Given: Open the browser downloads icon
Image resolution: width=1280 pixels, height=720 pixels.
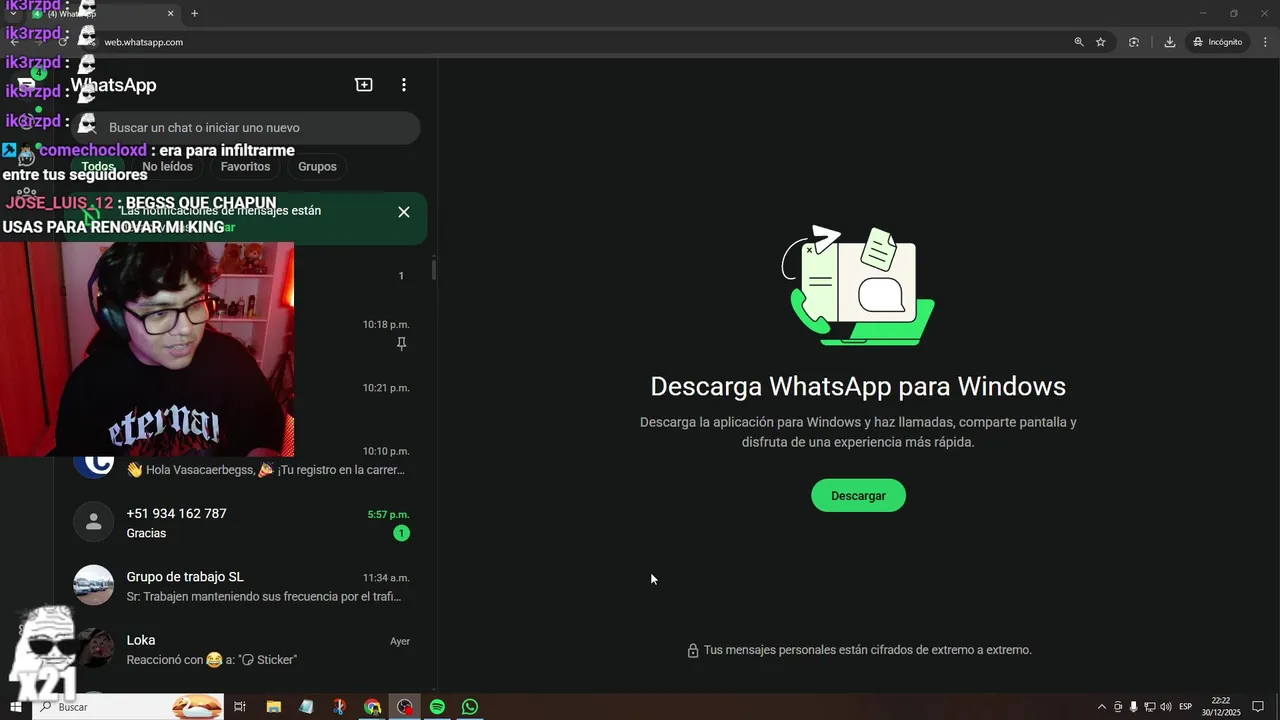Looking at the screenshot, I should (1170, 42).
